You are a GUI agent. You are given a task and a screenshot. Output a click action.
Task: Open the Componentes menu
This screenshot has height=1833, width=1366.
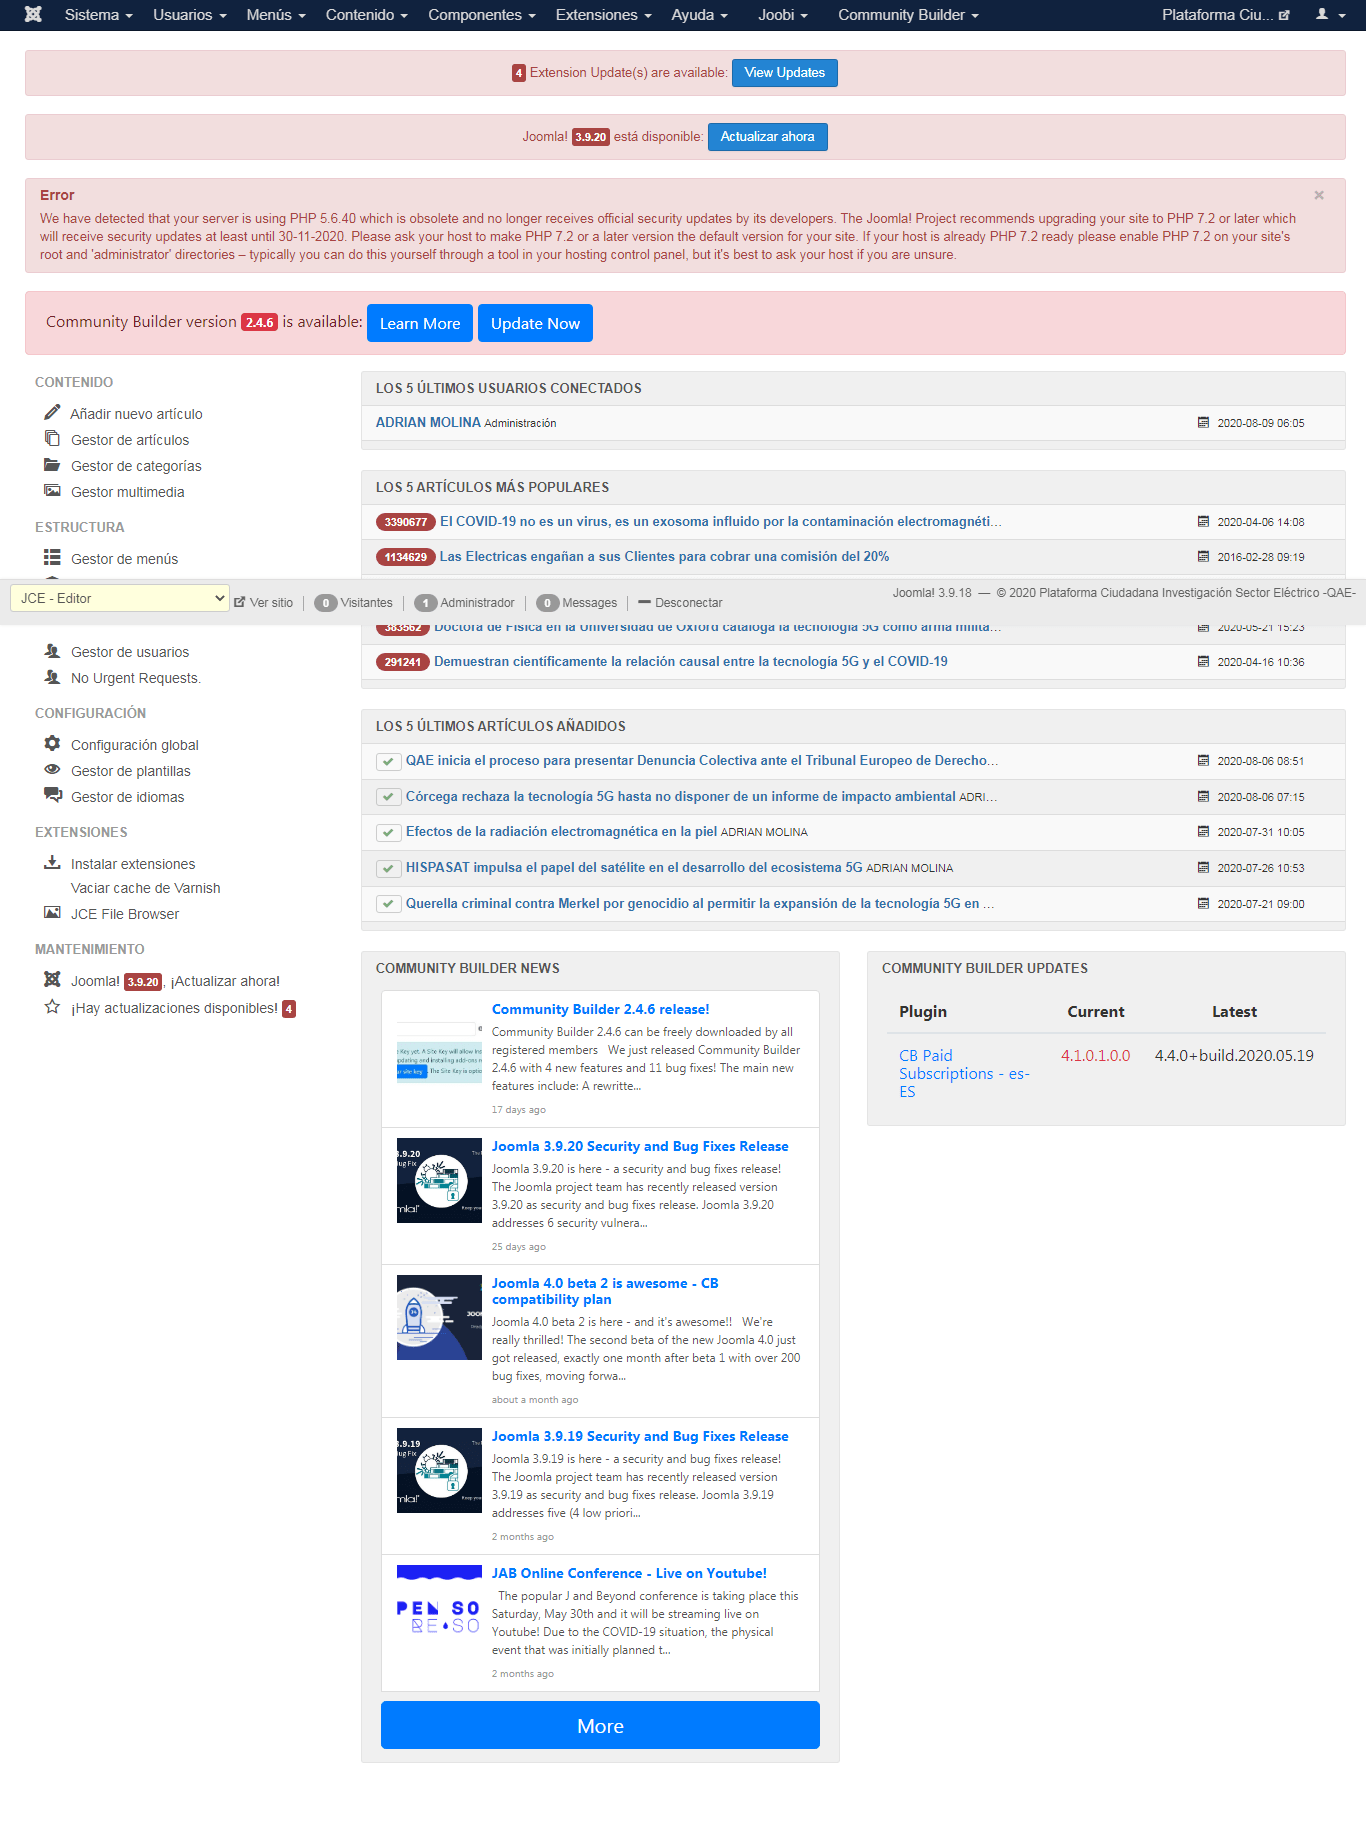point(482,15)
